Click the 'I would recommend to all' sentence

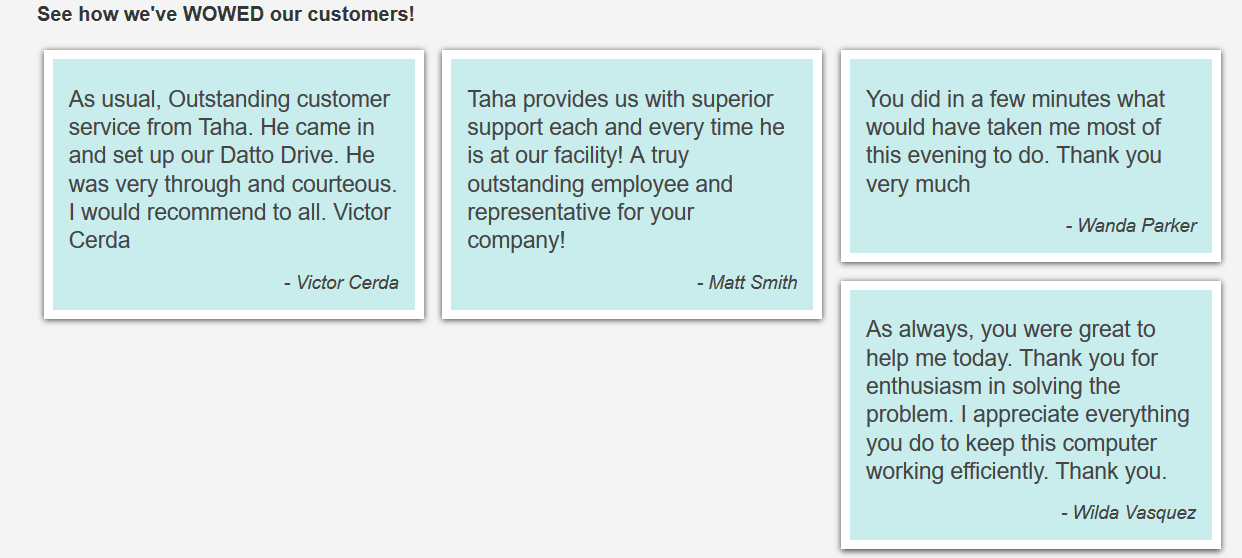[197, 213]
